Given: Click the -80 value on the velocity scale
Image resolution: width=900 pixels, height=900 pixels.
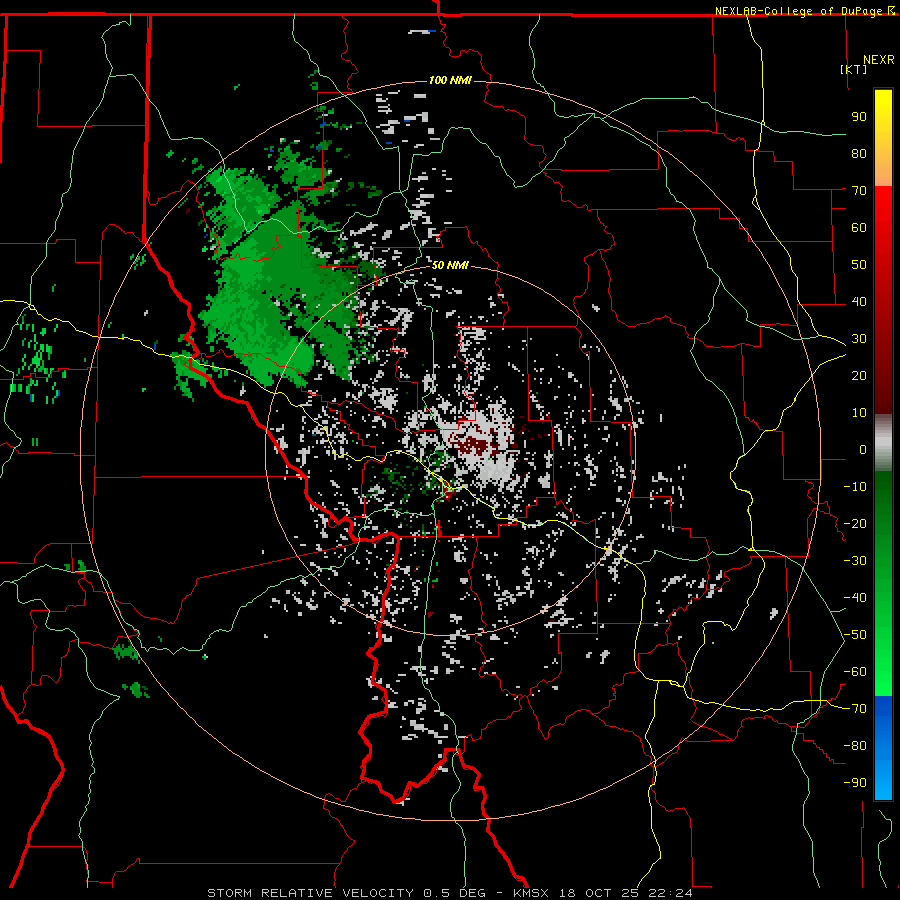Looking at the screenshot, I should pos(855,746).
